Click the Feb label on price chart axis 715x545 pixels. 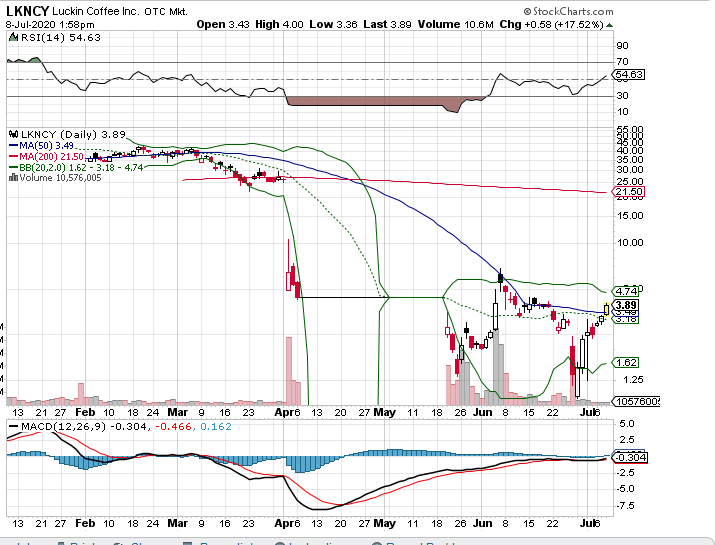pos(85,412)
